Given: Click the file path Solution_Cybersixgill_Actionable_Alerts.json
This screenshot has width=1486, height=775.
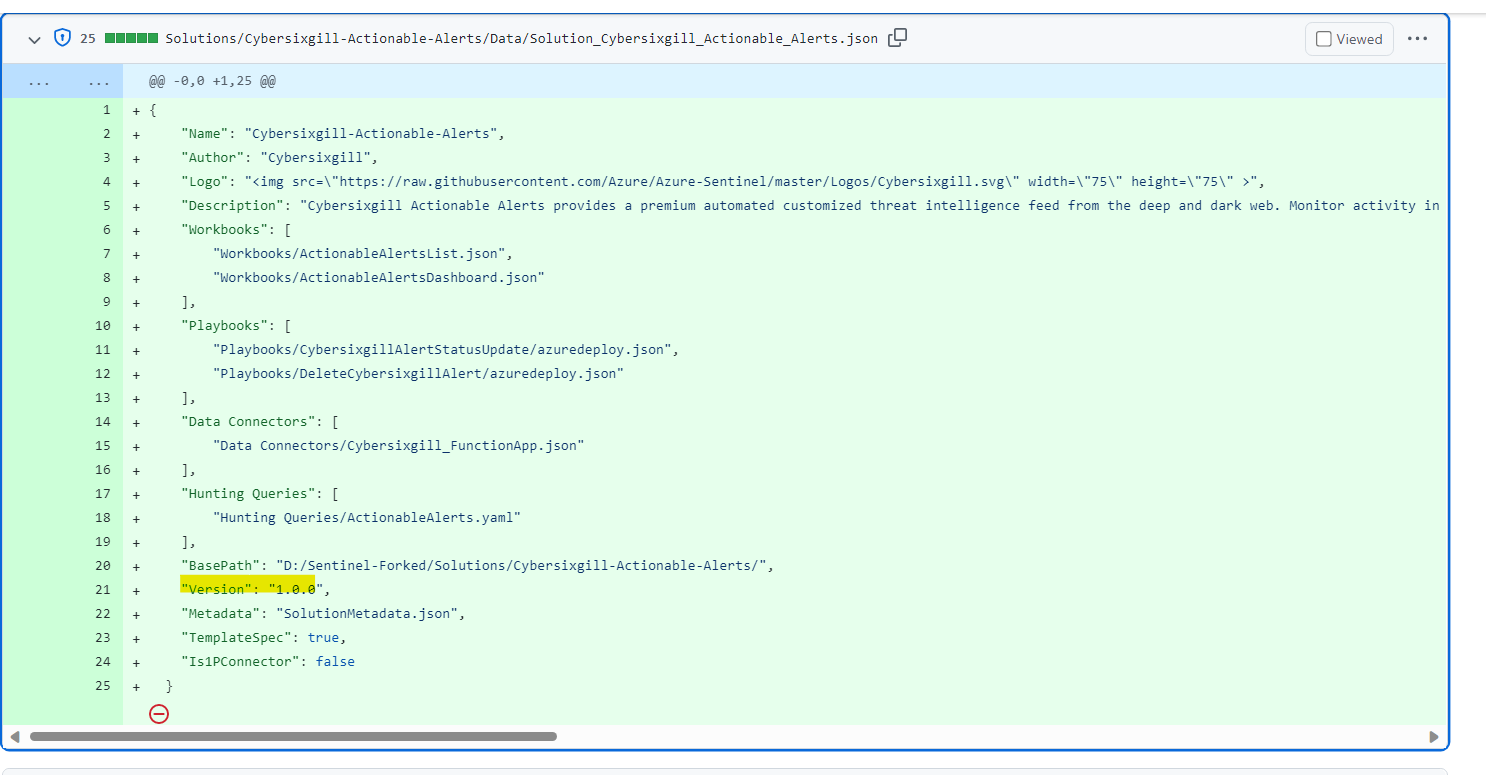Looking at the screenshot, I should click(x=521, y=39).
